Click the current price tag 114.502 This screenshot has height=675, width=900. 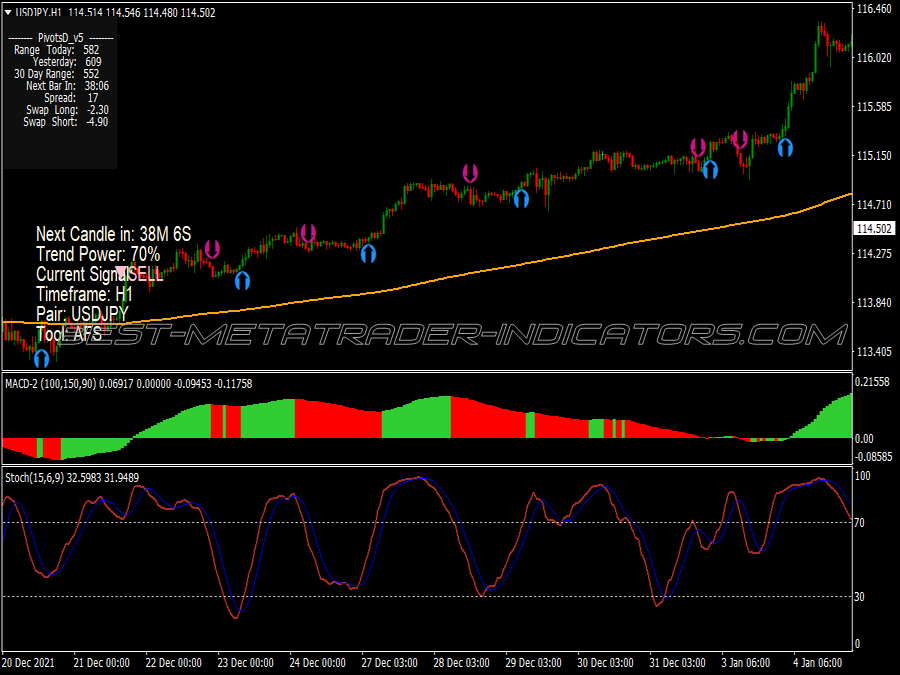875,228
